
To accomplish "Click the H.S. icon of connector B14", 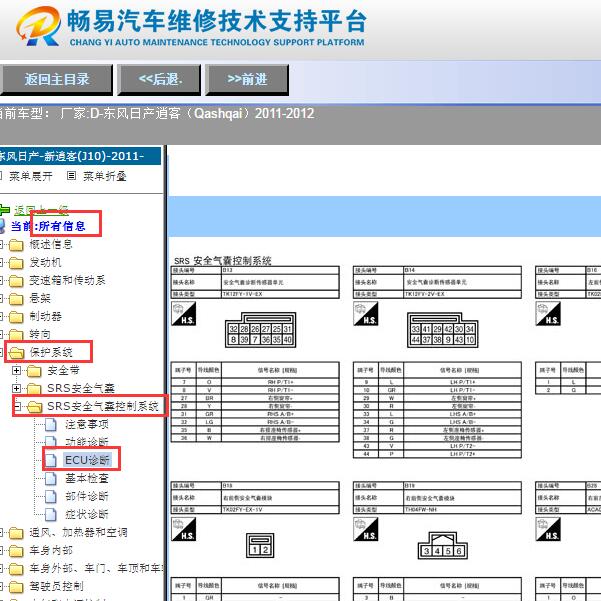I will click(x=366, y=314).
